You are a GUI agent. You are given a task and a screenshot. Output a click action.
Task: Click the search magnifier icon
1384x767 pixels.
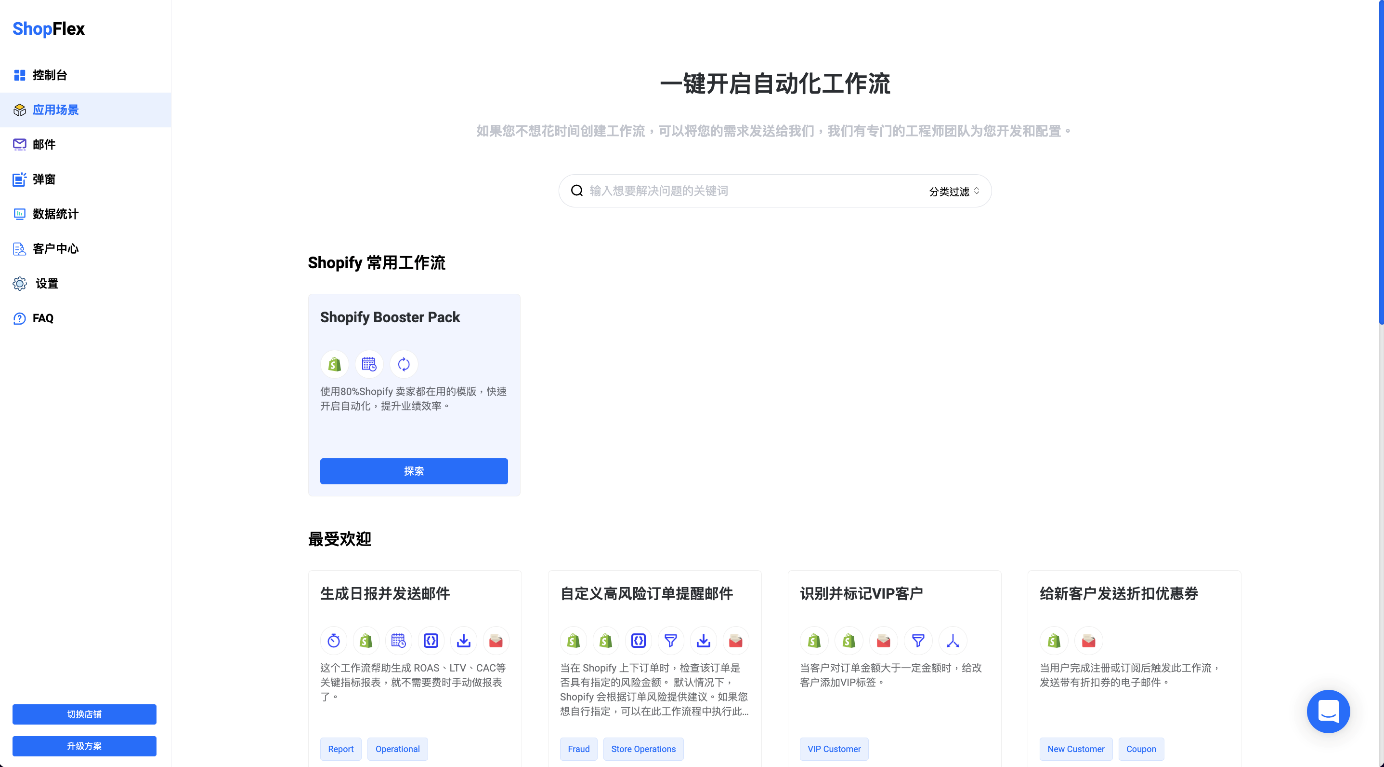[577, 191]
